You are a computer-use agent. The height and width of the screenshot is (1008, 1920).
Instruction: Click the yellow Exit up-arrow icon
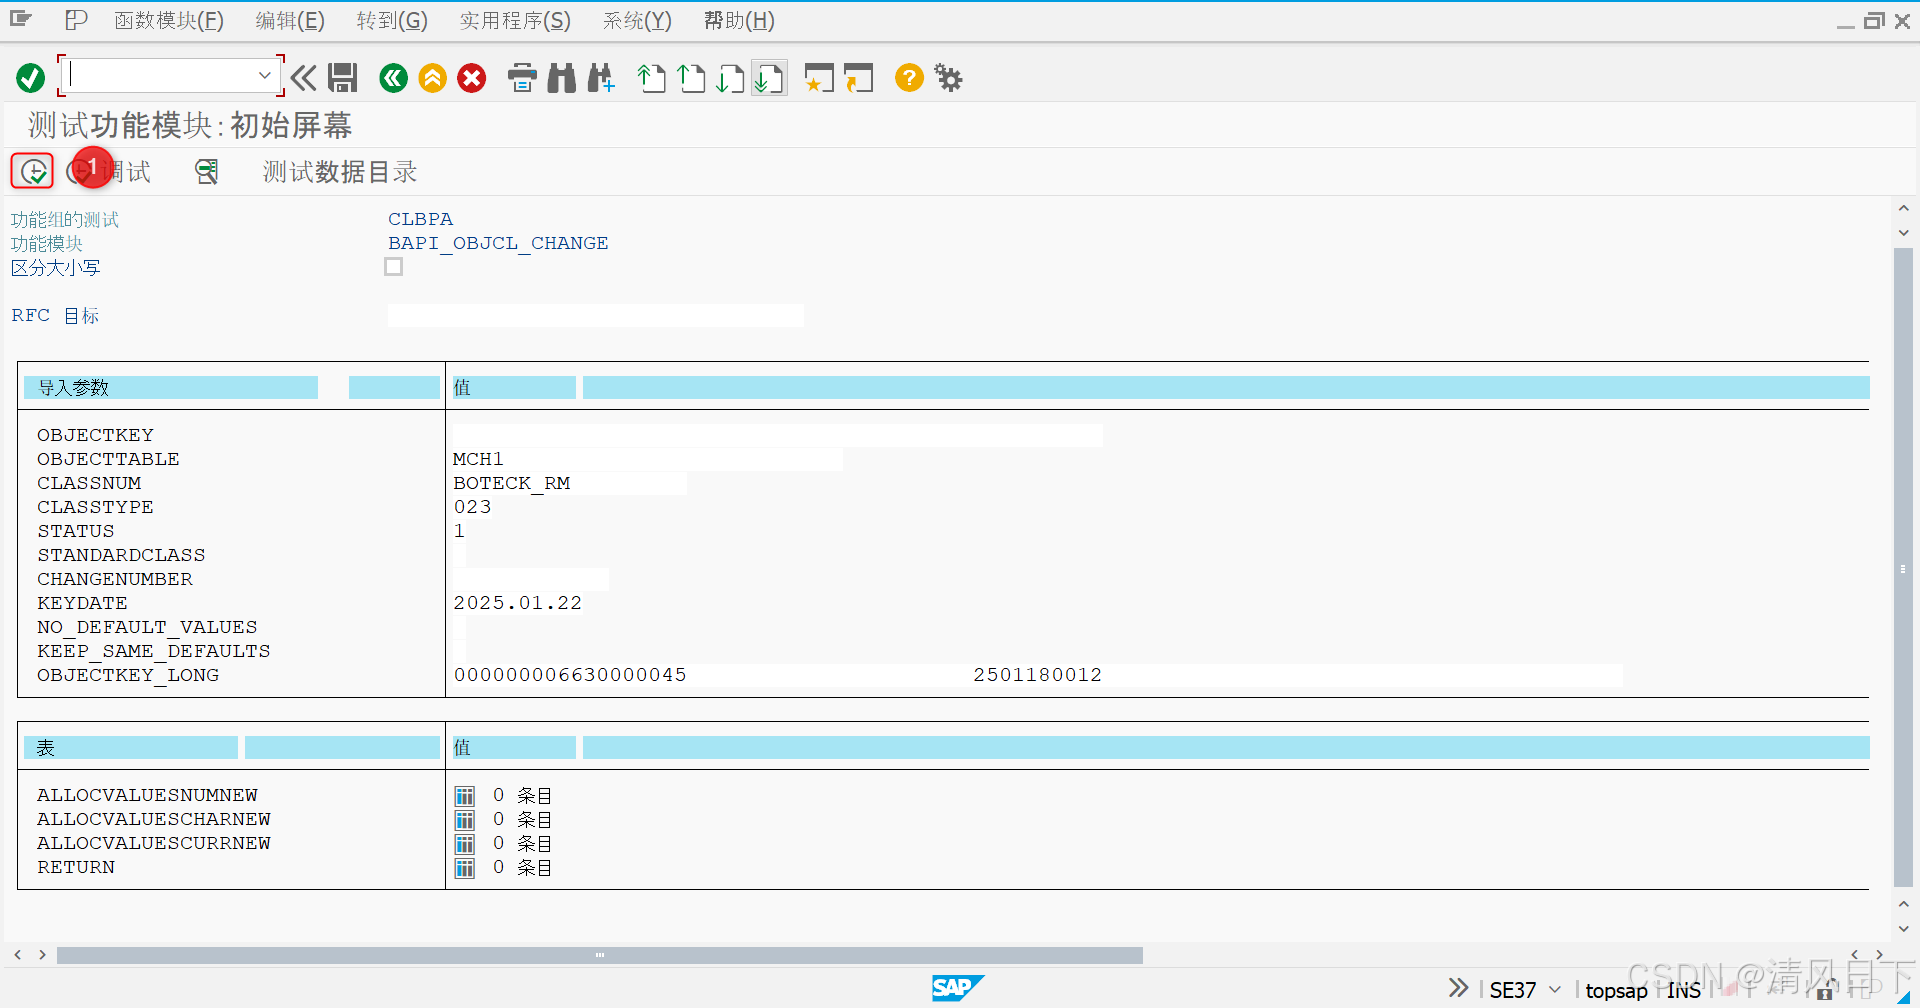click(433, 78)
